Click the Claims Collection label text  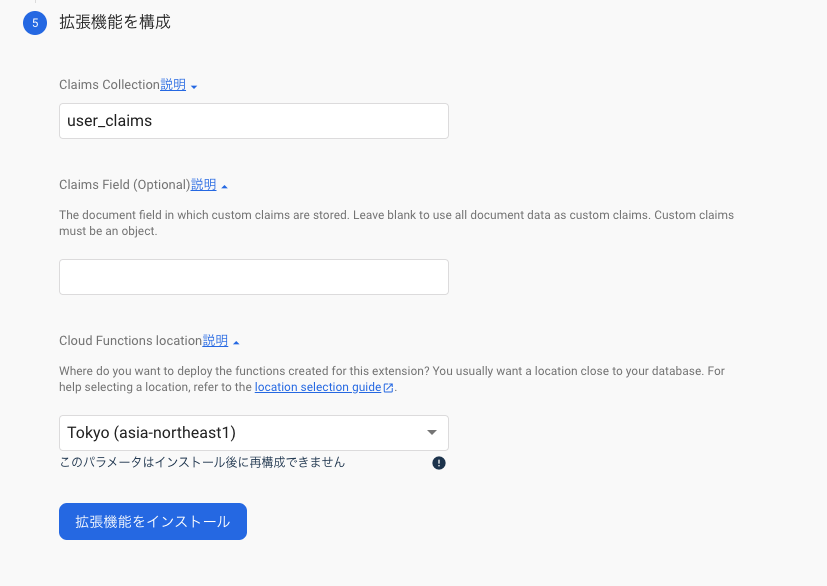(x=109, y=84)
